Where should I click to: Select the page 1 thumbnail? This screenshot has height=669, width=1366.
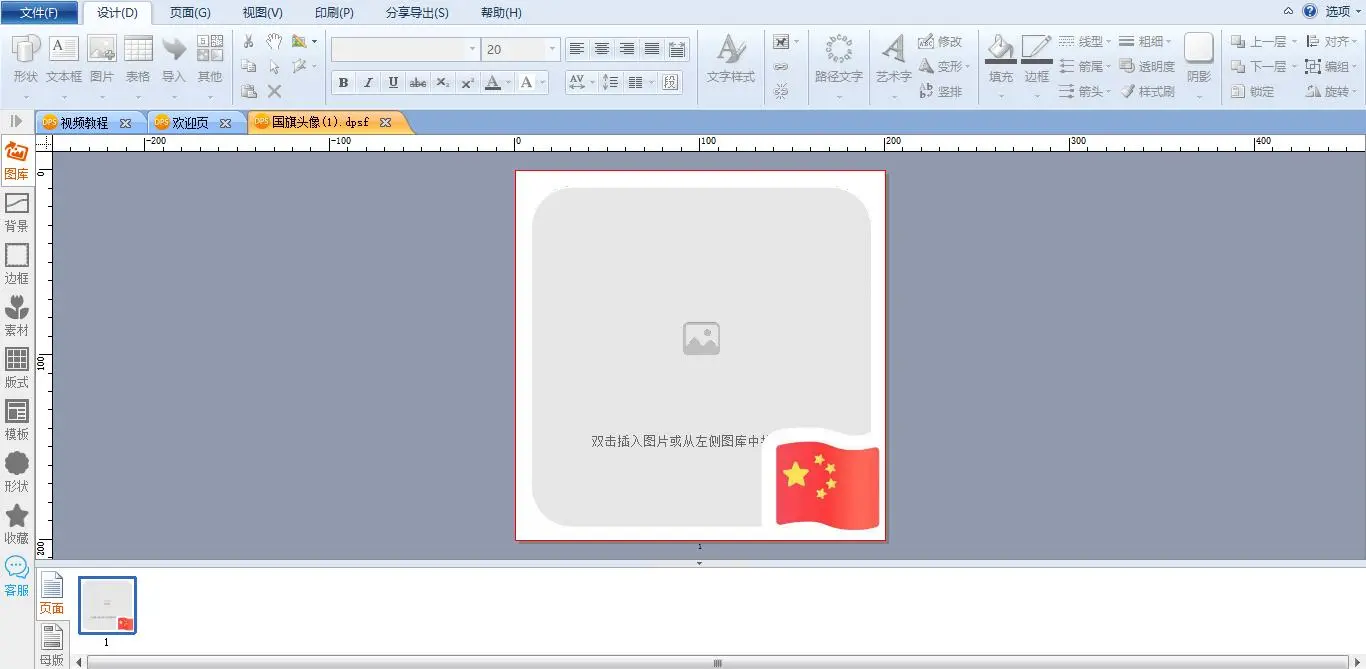pos(107,605)
